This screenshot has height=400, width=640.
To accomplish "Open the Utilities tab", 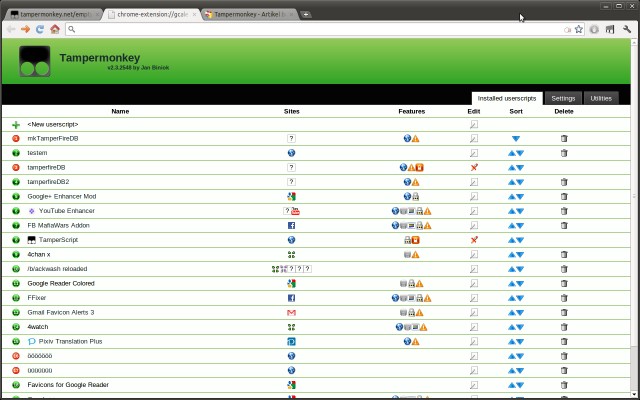I will tap(601, 98).
